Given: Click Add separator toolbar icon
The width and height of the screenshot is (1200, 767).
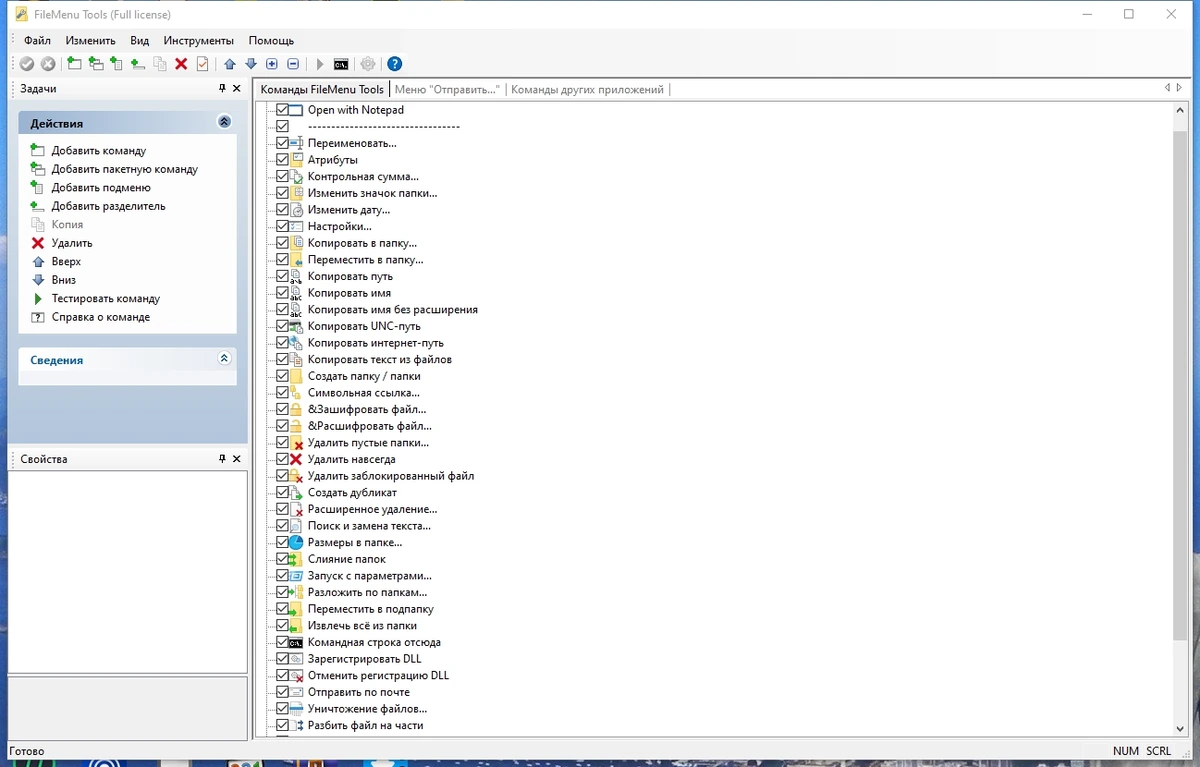Looking at the screenshot, I should pos(138,64).
